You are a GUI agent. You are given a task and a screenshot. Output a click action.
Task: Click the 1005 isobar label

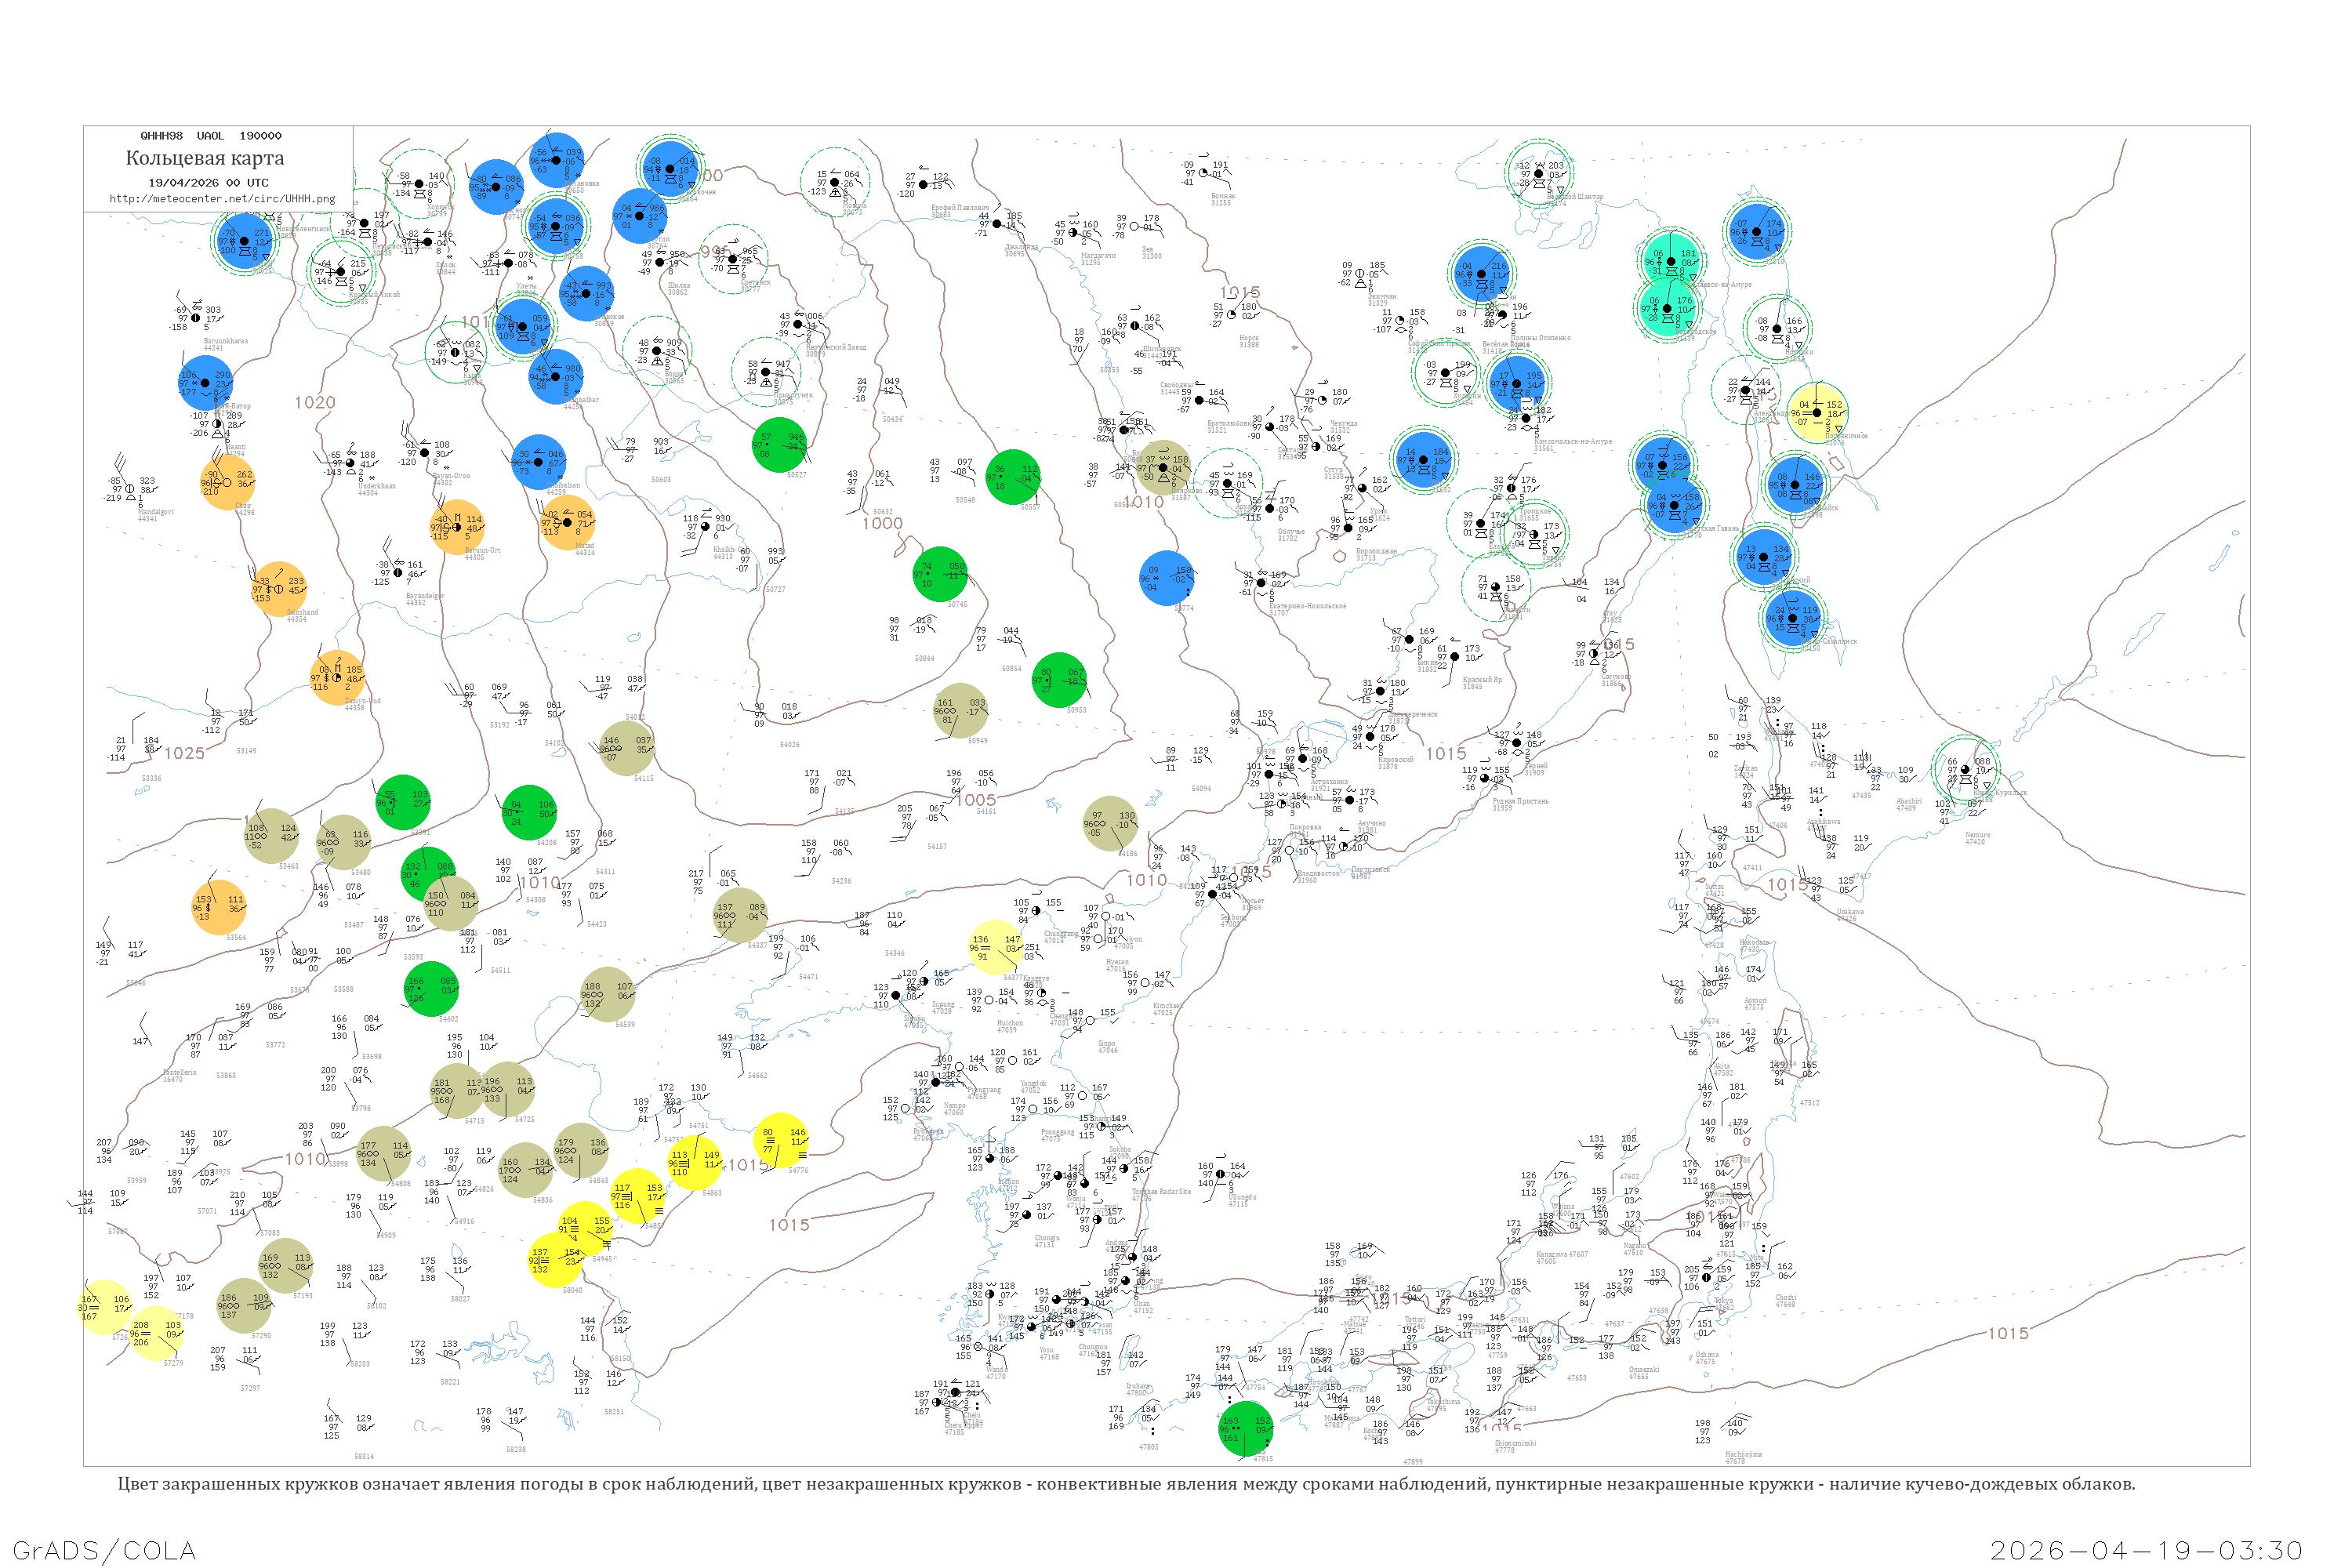(976, 800)
